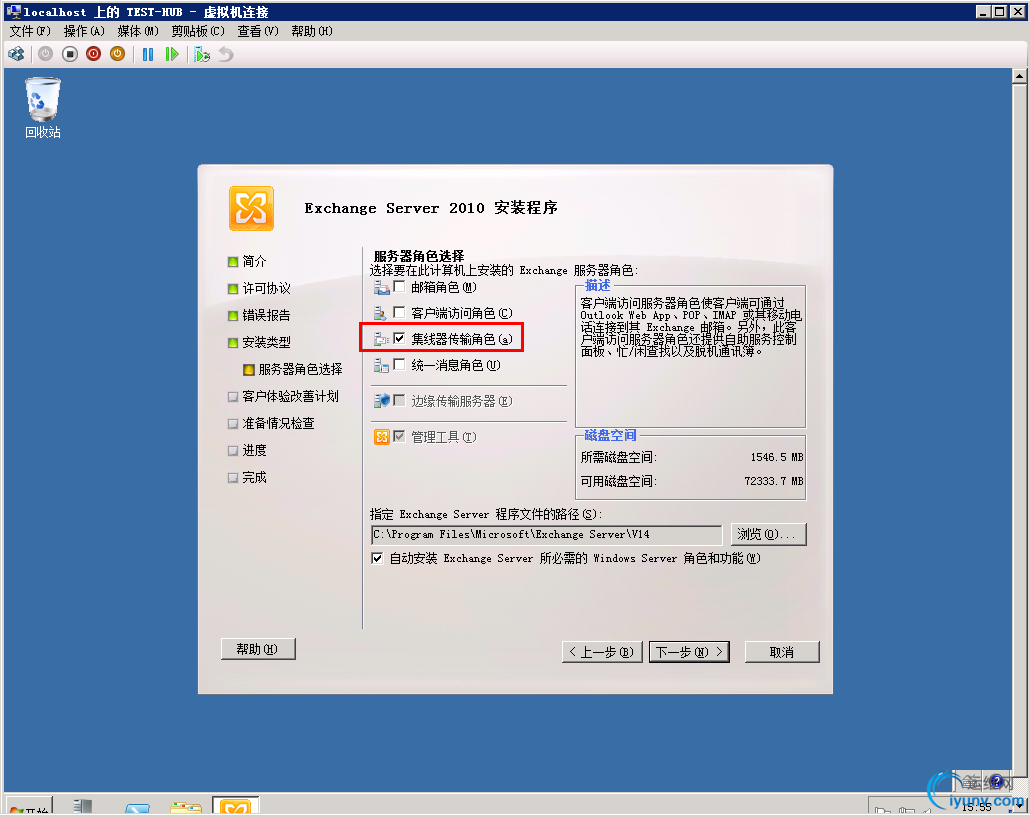Viewport: 1030px width, 817px height.
Task: Click the red Shut Down icon
Action: click(x=93, y=55)
